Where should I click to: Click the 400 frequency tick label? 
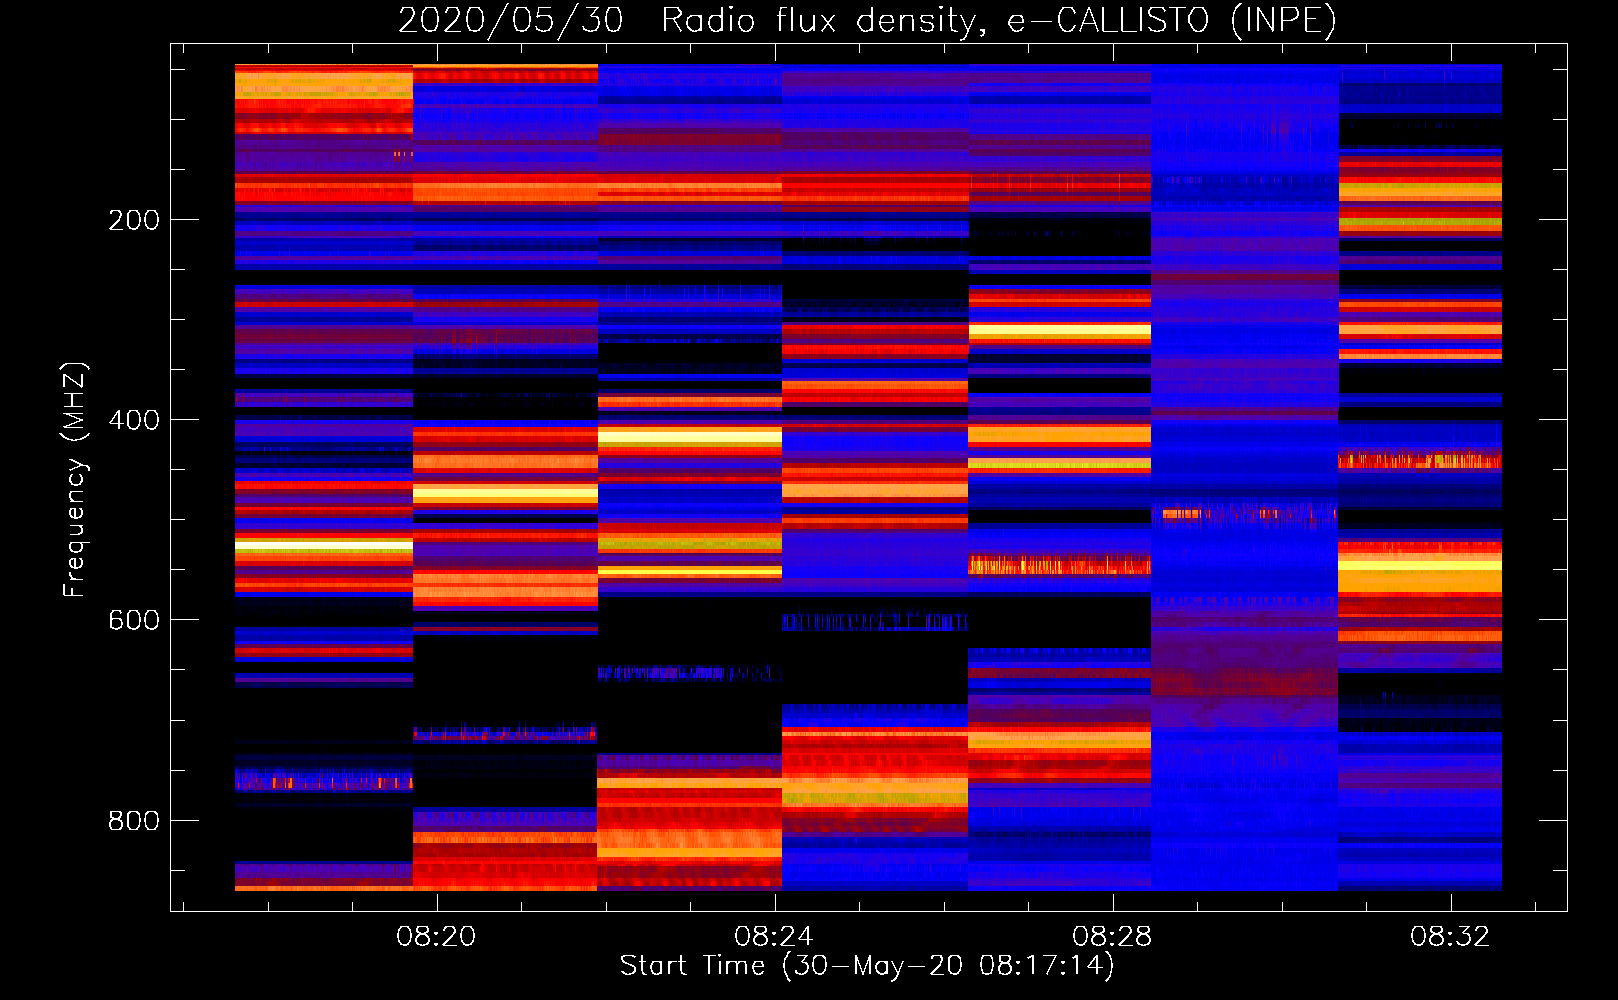click(134, 420)
